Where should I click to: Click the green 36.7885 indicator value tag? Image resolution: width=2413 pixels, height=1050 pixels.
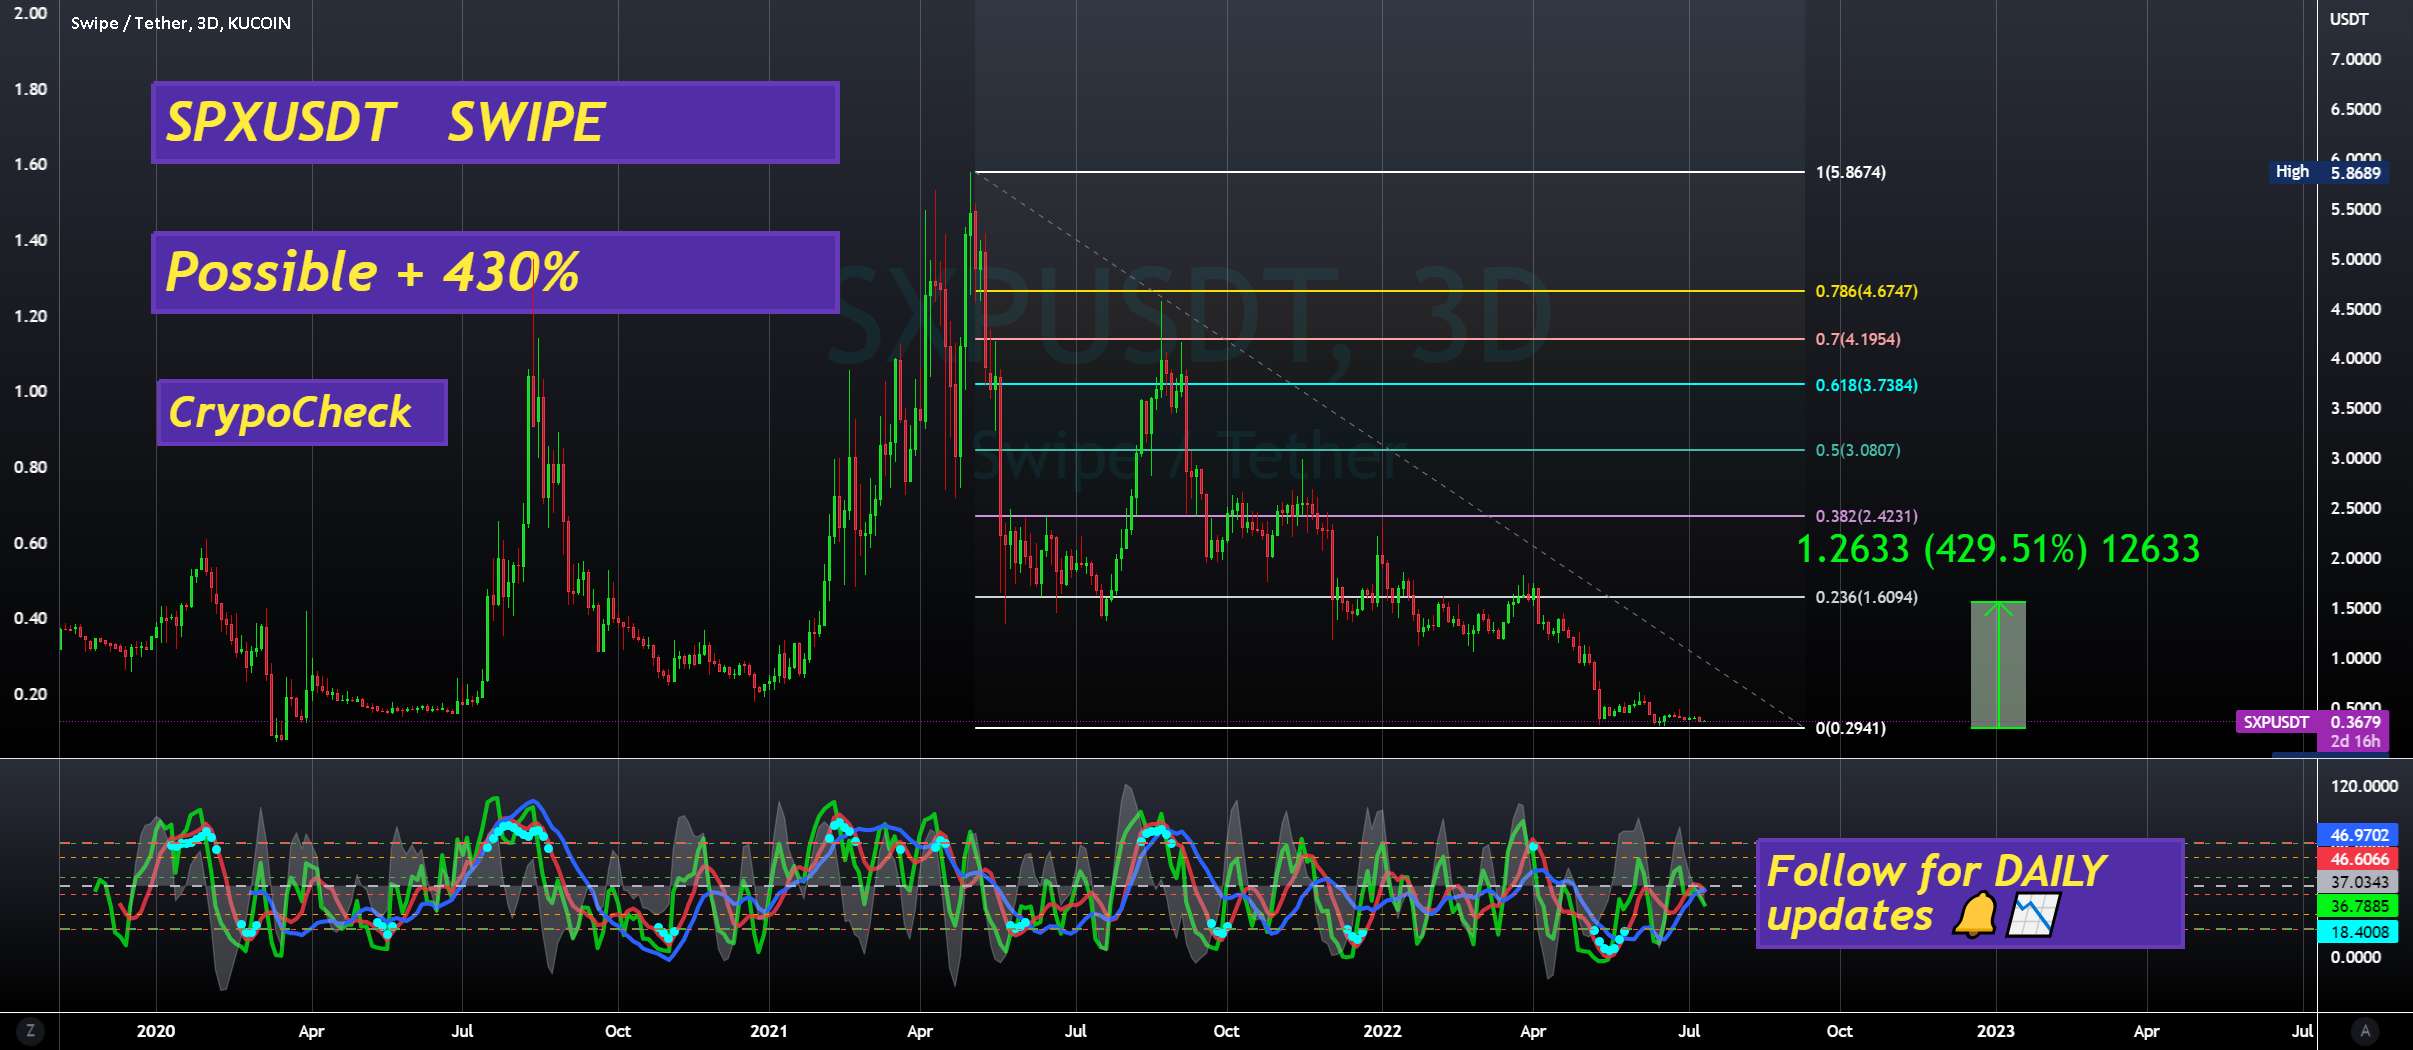(x=2359, y=906)
